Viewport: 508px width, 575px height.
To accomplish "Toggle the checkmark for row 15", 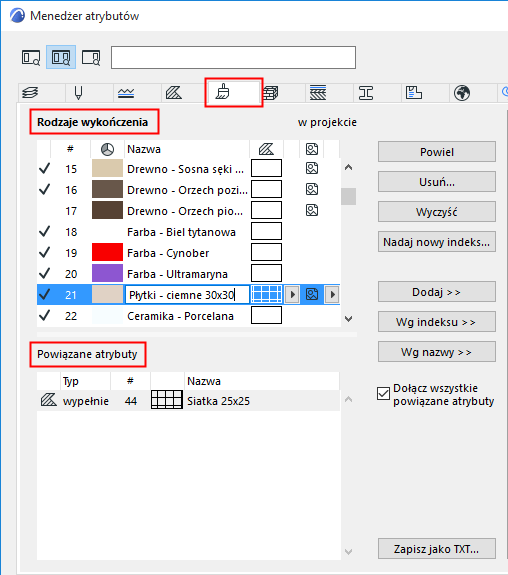I will 44,169.
